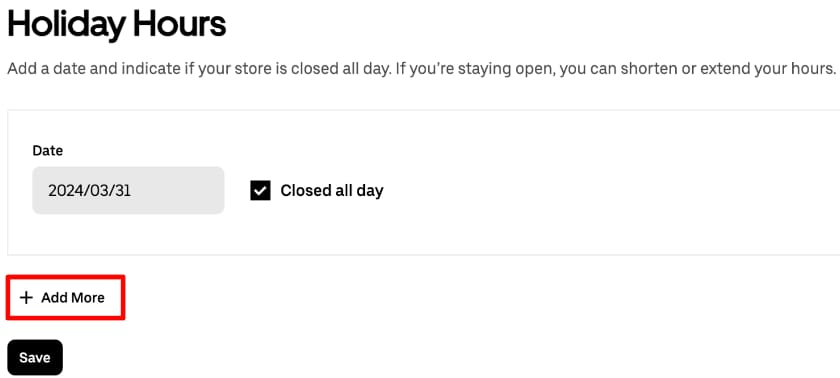Add another holiday date entry
Viewport: 840px width, 378px height.
tap(65, 298)
